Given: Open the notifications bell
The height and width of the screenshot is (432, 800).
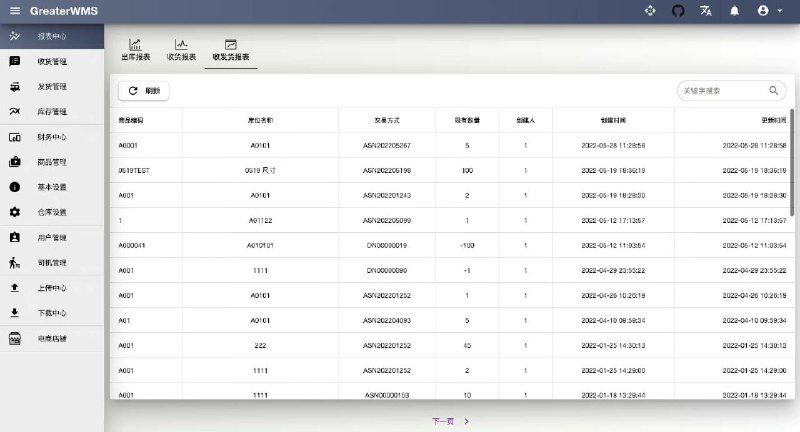Looking at the screenshot, I should (734, 11).
